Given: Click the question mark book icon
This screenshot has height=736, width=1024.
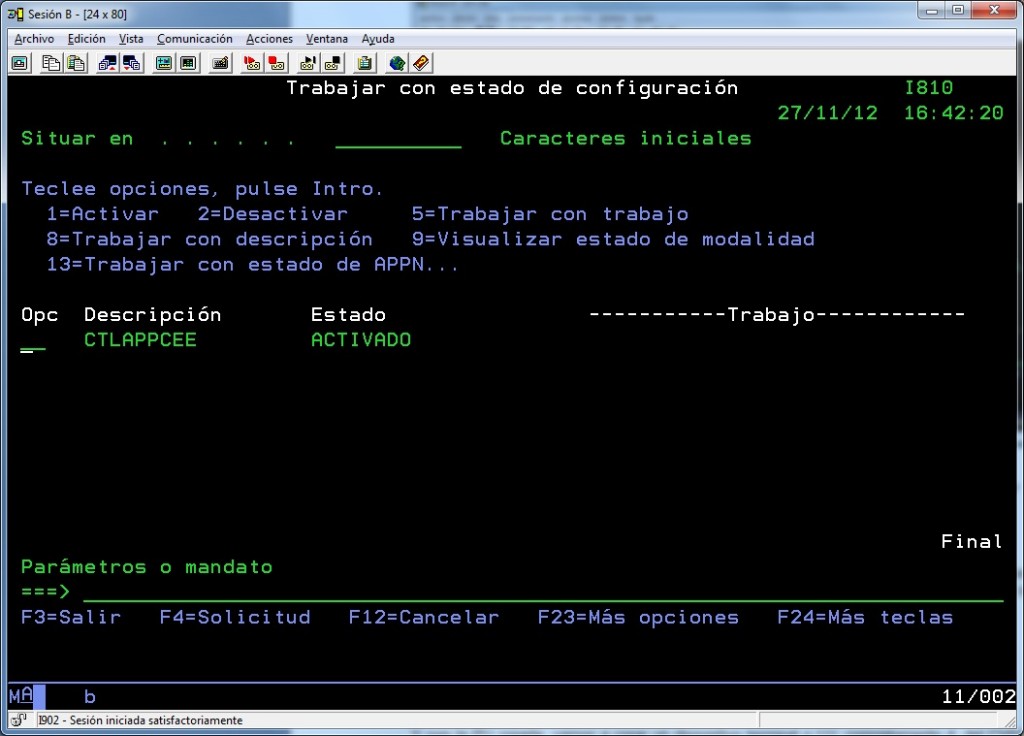Looking at the screenshot, I should point(421,63).
